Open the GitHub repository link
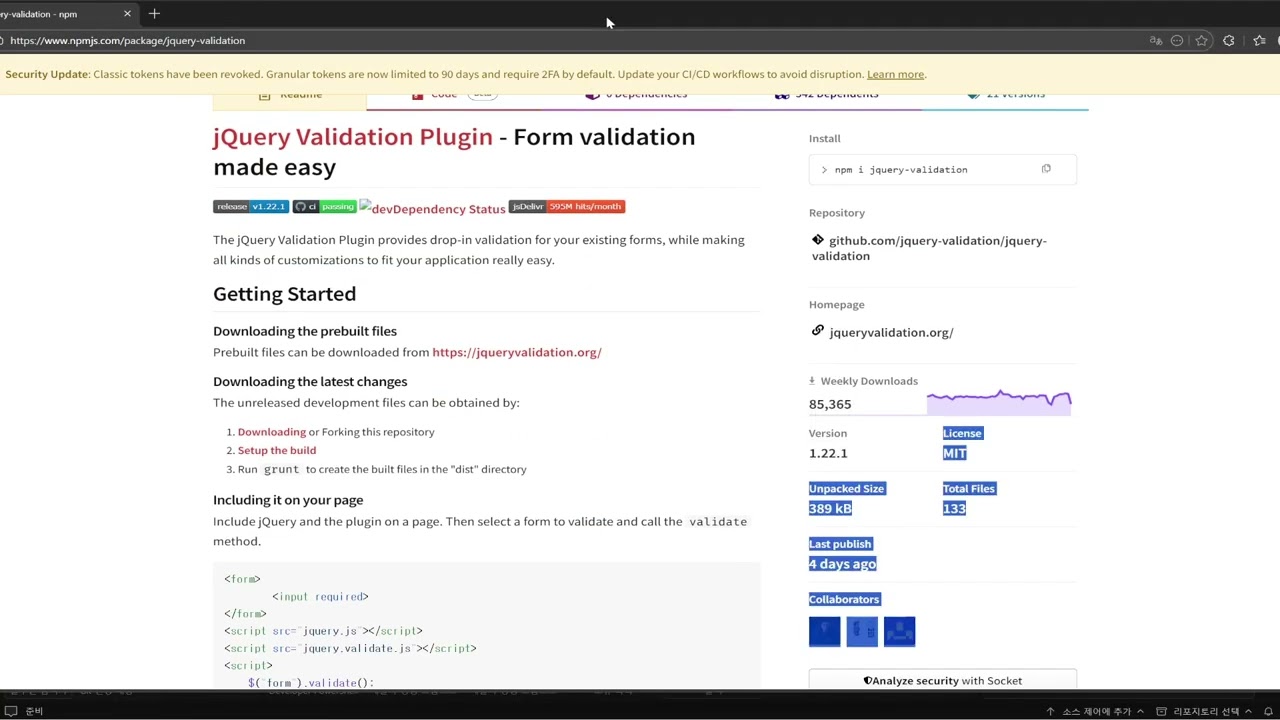Viewport: 1280px width, 720px height. [929, 248]
